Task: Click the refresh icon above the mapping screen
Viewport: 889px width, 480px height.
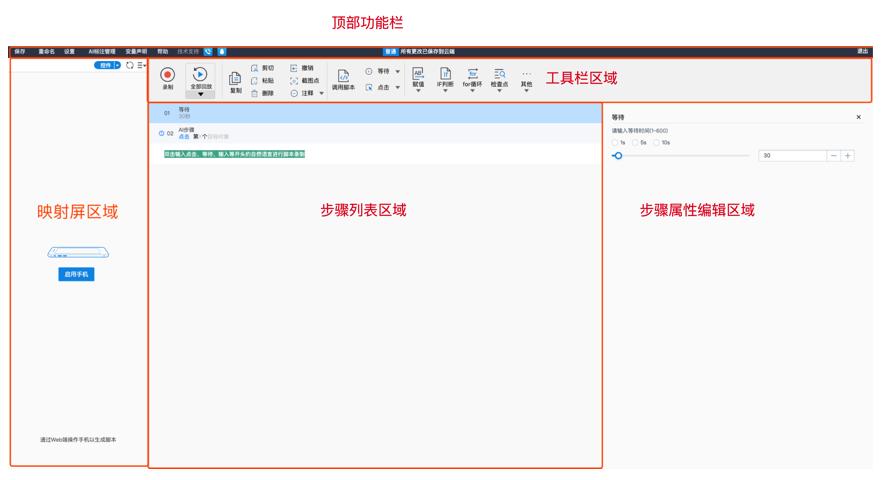Action: click(x=129, y=65)
